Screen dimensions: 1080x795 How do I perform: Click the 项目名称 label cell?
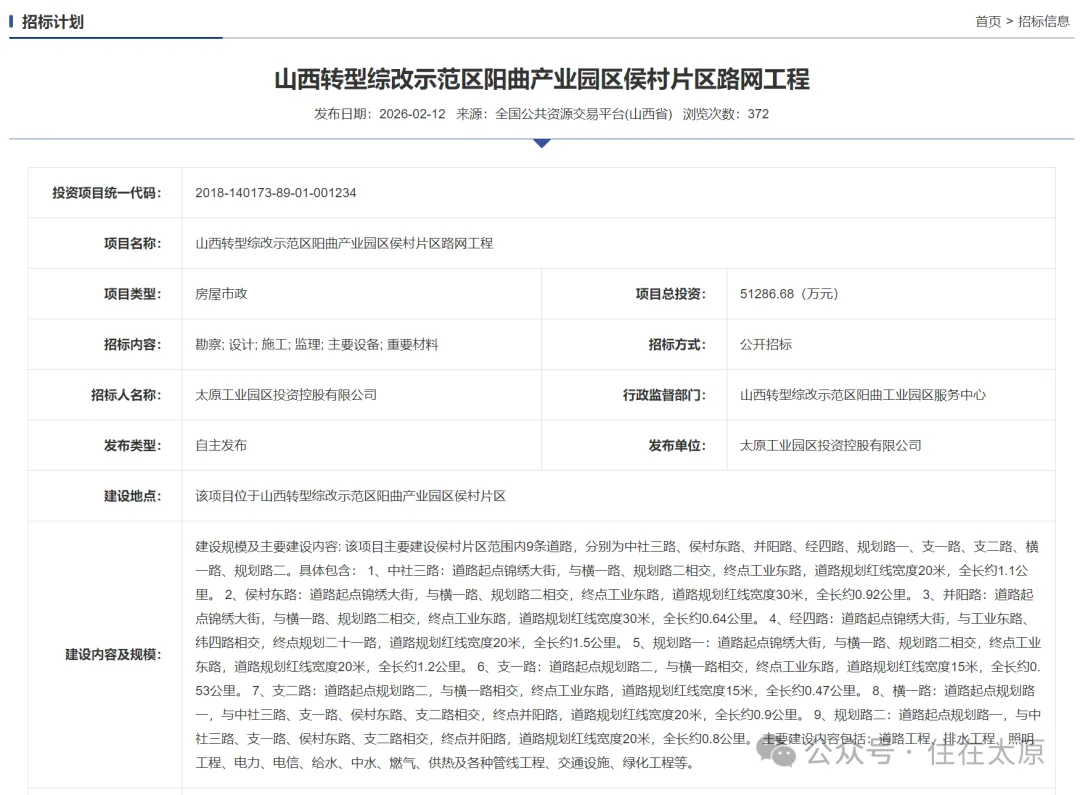click(x=105, y=243)
